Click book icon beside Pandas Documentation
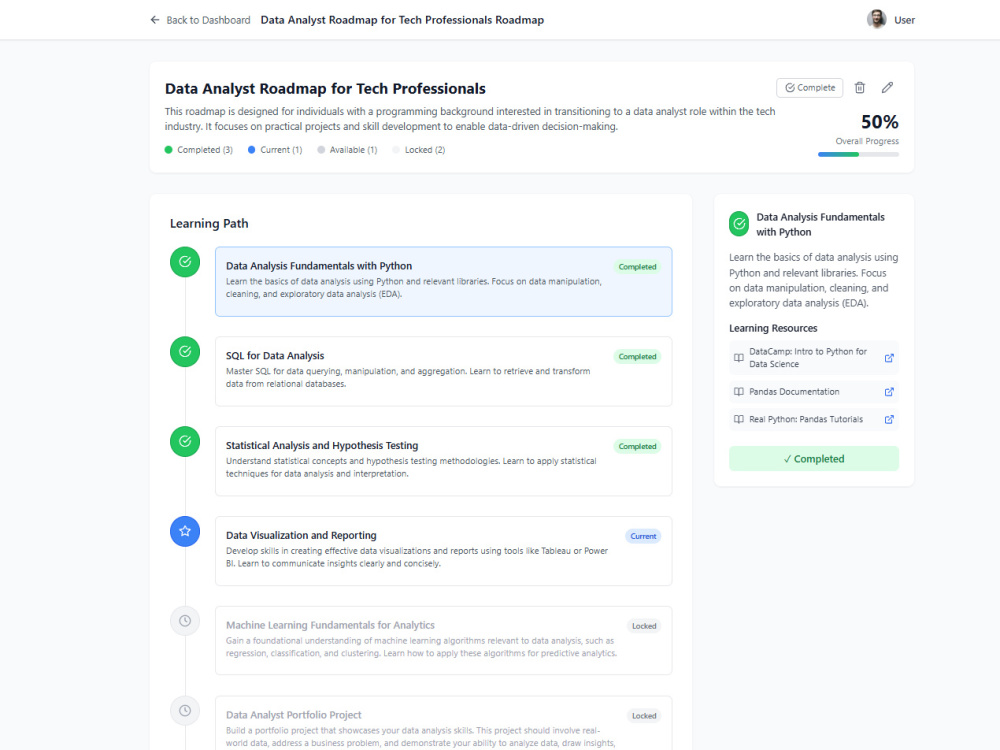This screenshot has width=1000, height=750. click(739, 392)
